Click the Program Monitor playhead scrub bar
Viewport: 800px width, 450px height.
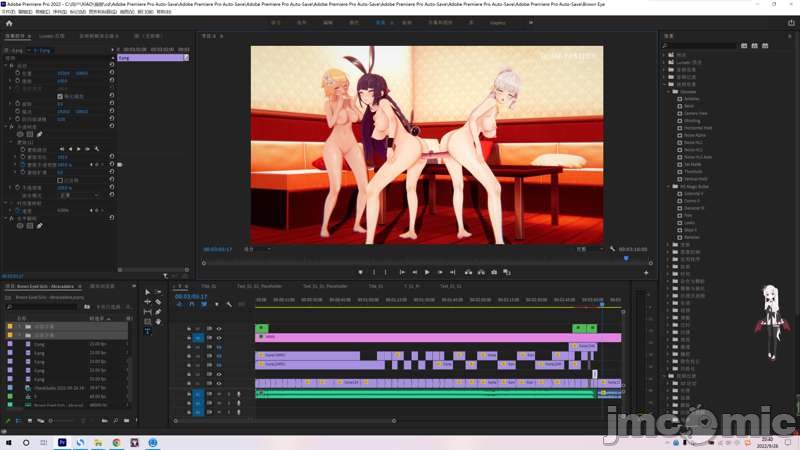click(420, 258)
